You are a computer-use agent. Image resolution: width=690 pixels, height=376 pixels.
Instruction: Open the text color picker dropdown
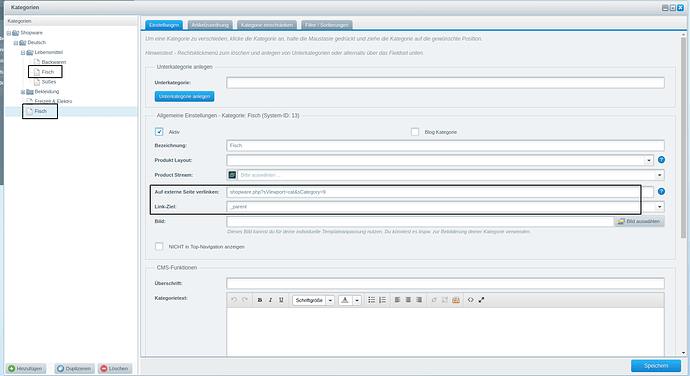(x=357, y=300)
